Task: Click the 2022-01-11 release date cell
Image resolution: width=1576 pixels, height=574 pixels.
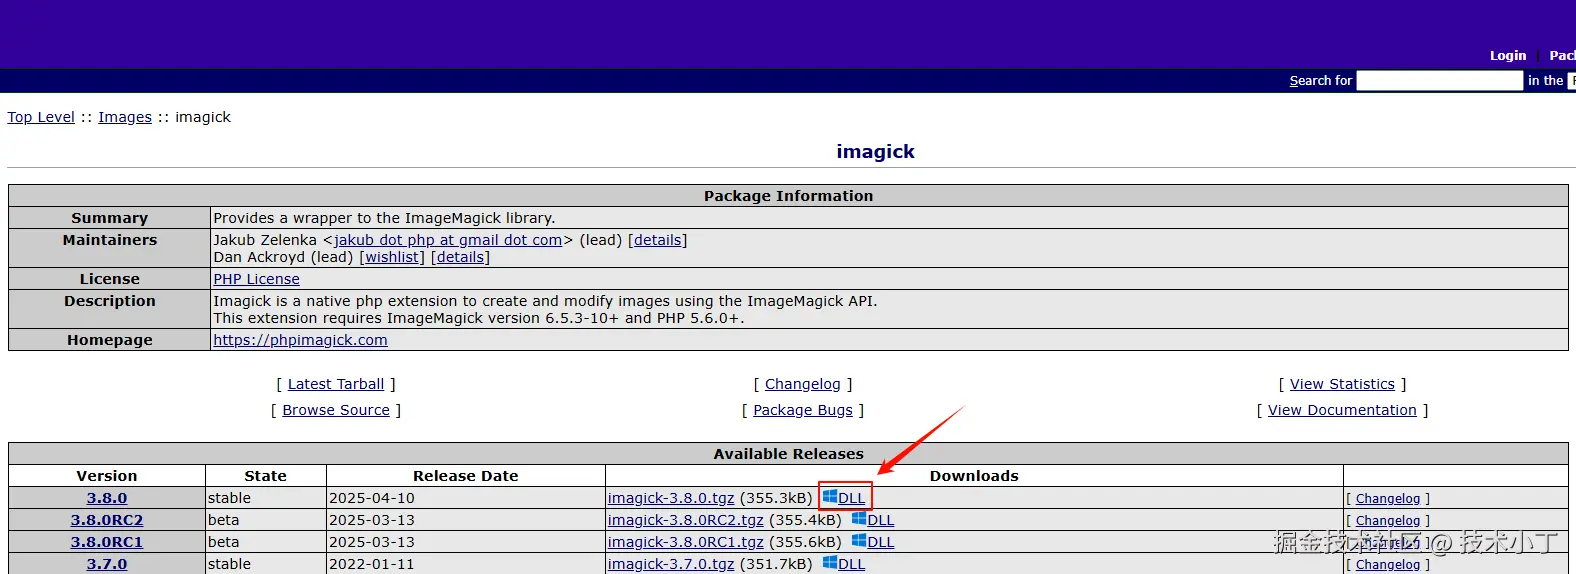Action: [466, 564]
